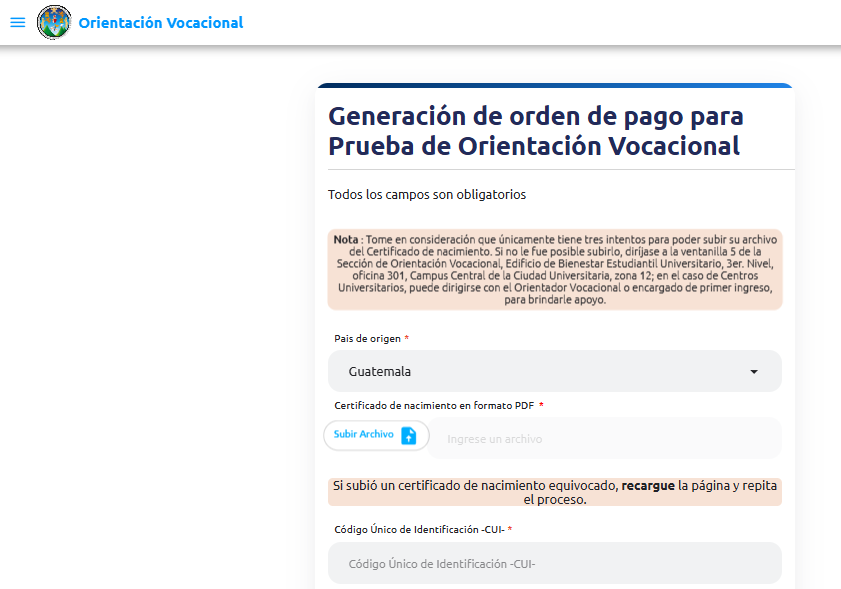Image resolution: width=841 pixels, height=589 pixels.
Task: Click the Ingrese un archivo field
Action: click(x=604, y=439)
